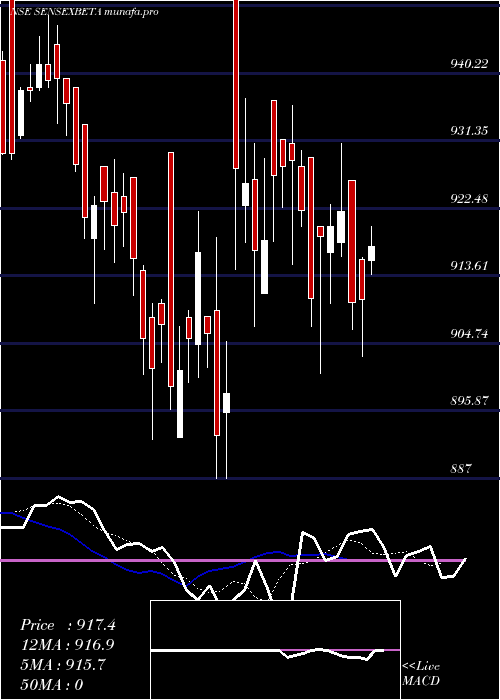Click the '50MA : 0' readout
The height and width of the screenshot is (700, 500).
click(52, 684)
